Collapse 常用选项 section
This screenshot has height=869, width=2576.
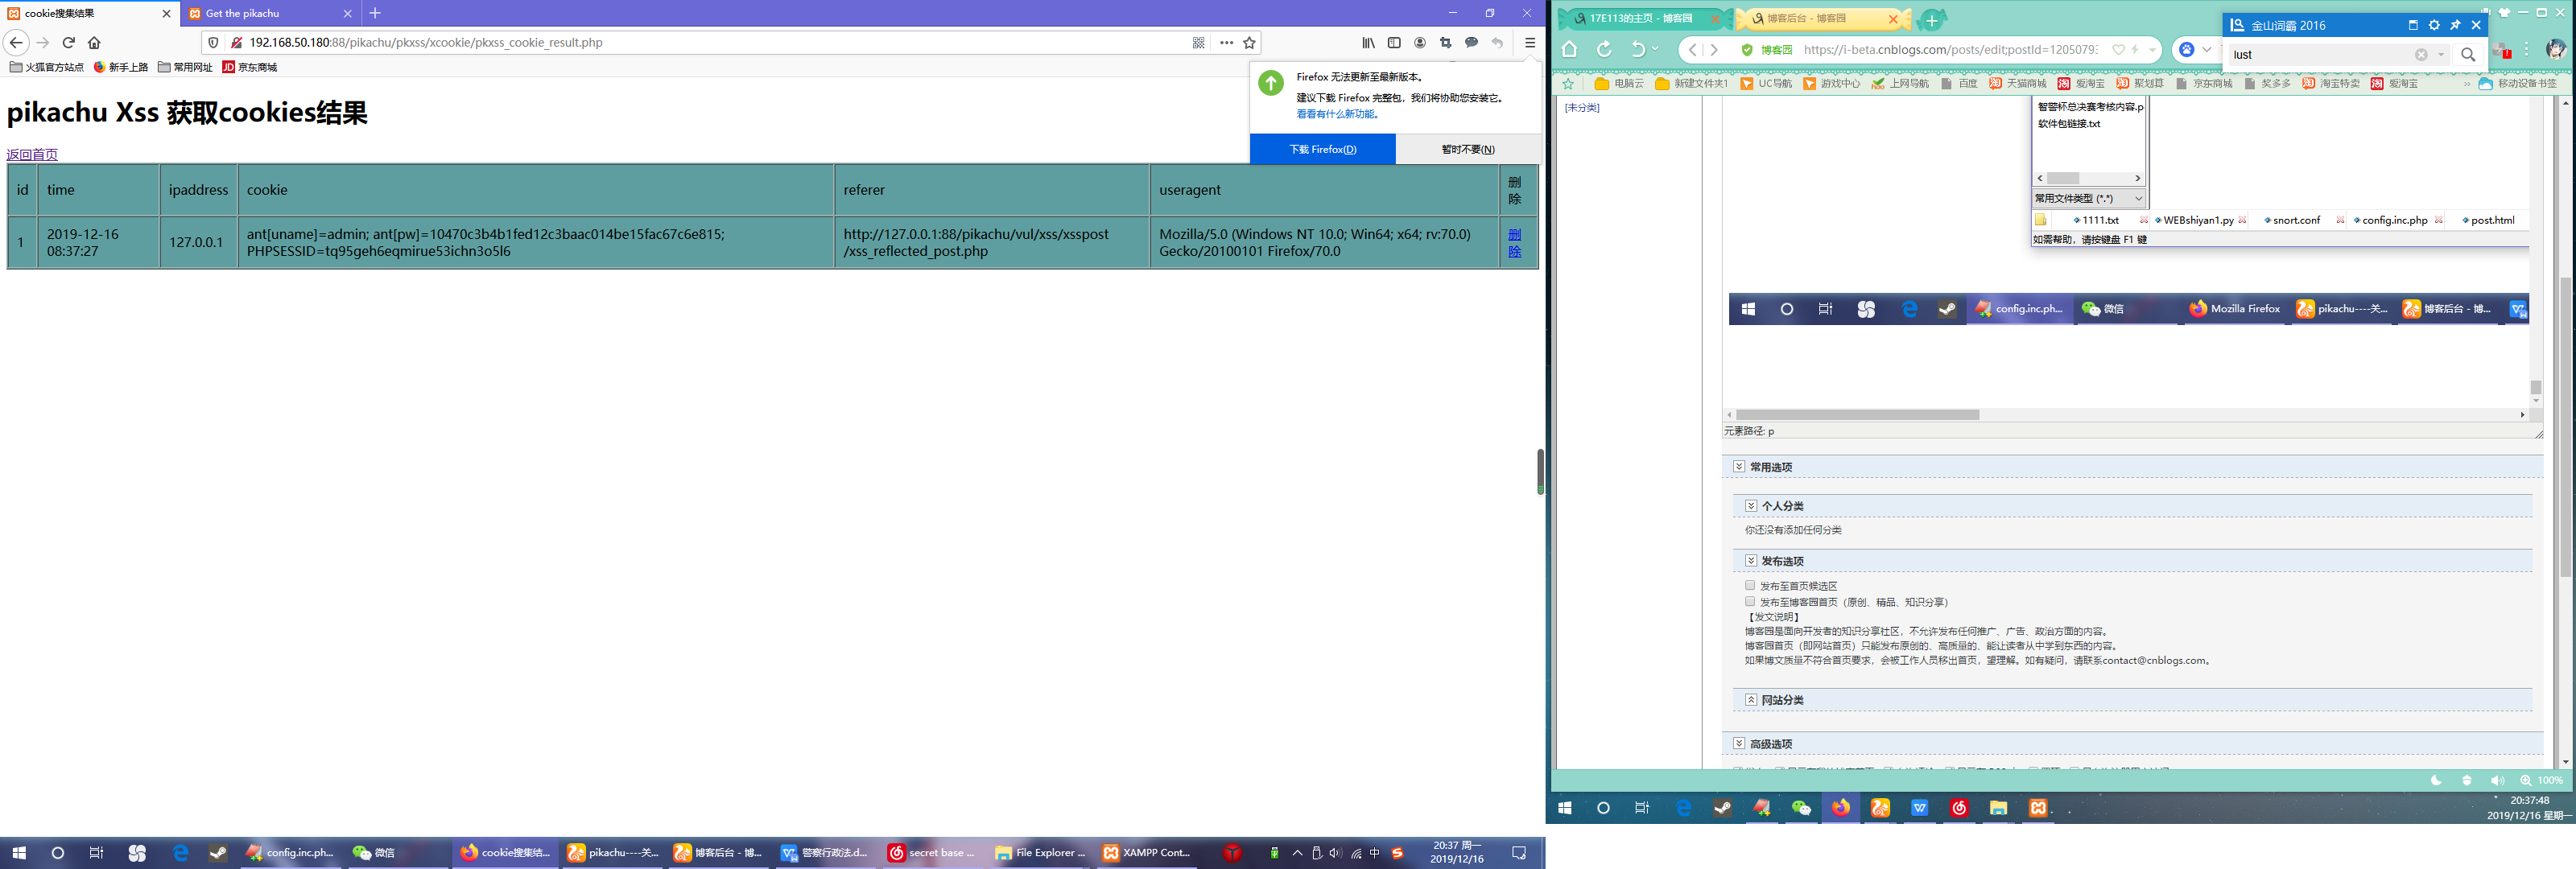(1739, 467)
